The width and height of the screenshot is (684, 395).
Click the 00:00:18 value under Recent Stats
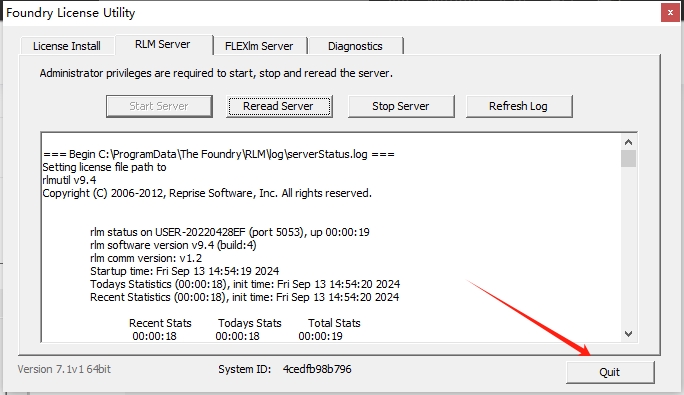point(154,337)
